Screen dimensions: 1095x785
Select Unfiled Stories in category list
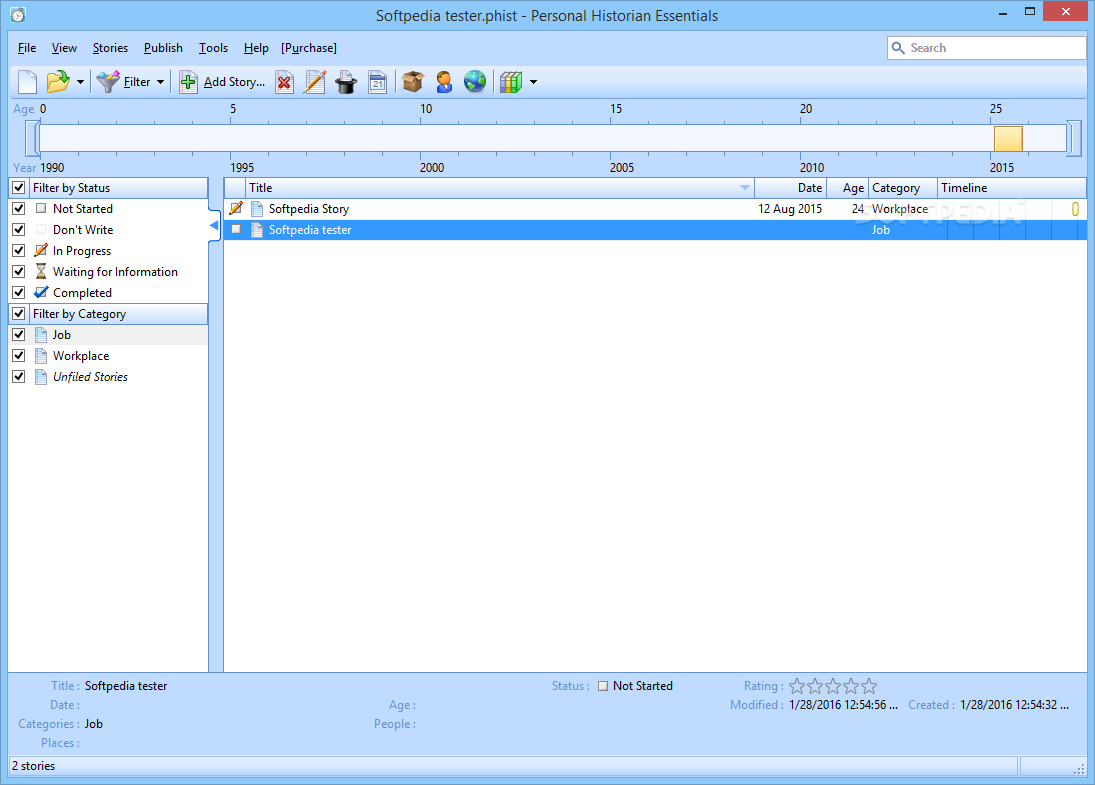pyautogui.click(x=90, y=376)
